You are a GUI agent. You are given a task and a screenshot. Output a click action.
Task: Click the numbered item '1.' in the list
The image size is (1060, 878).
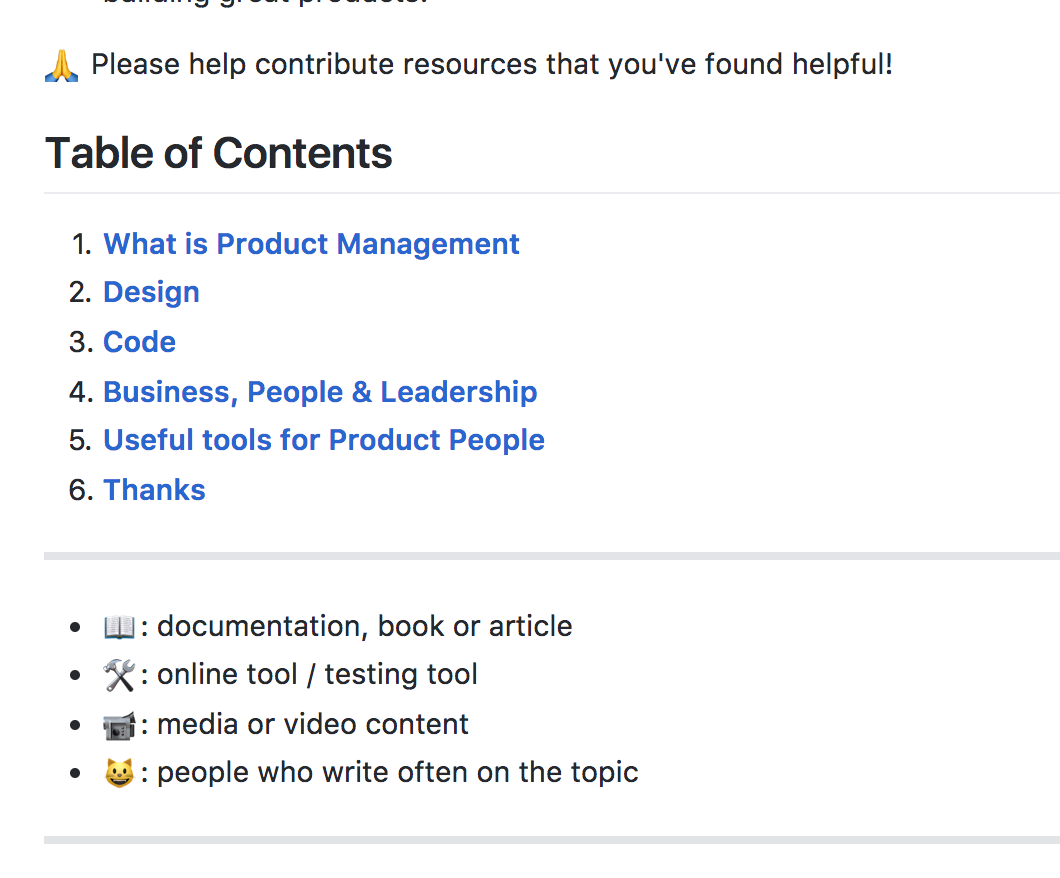80,243
